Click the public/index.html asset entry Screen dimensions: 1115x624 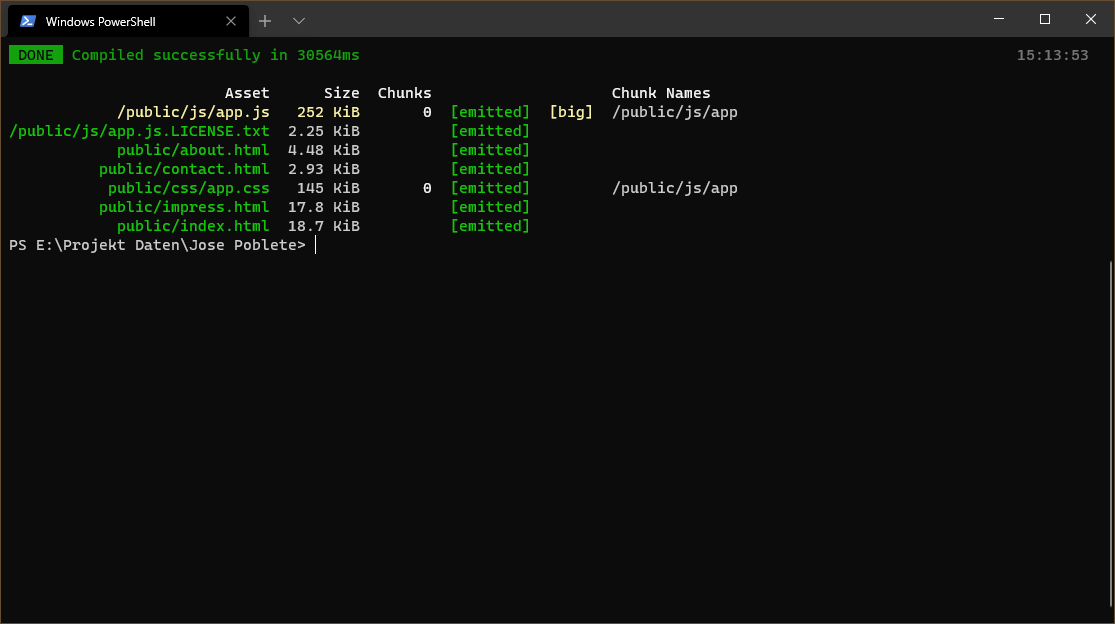pyautogui.click(x=193, y=226)
